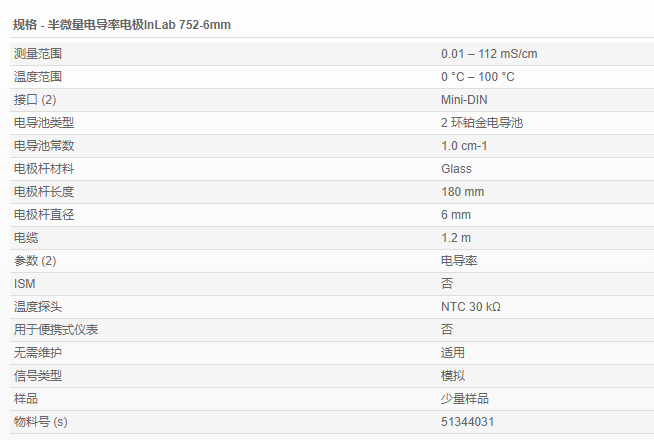Image resolution: width=654 pixels, height=440 pixels.
Task: Click the 参数 (2) label
Action: (x=36, y=261)
